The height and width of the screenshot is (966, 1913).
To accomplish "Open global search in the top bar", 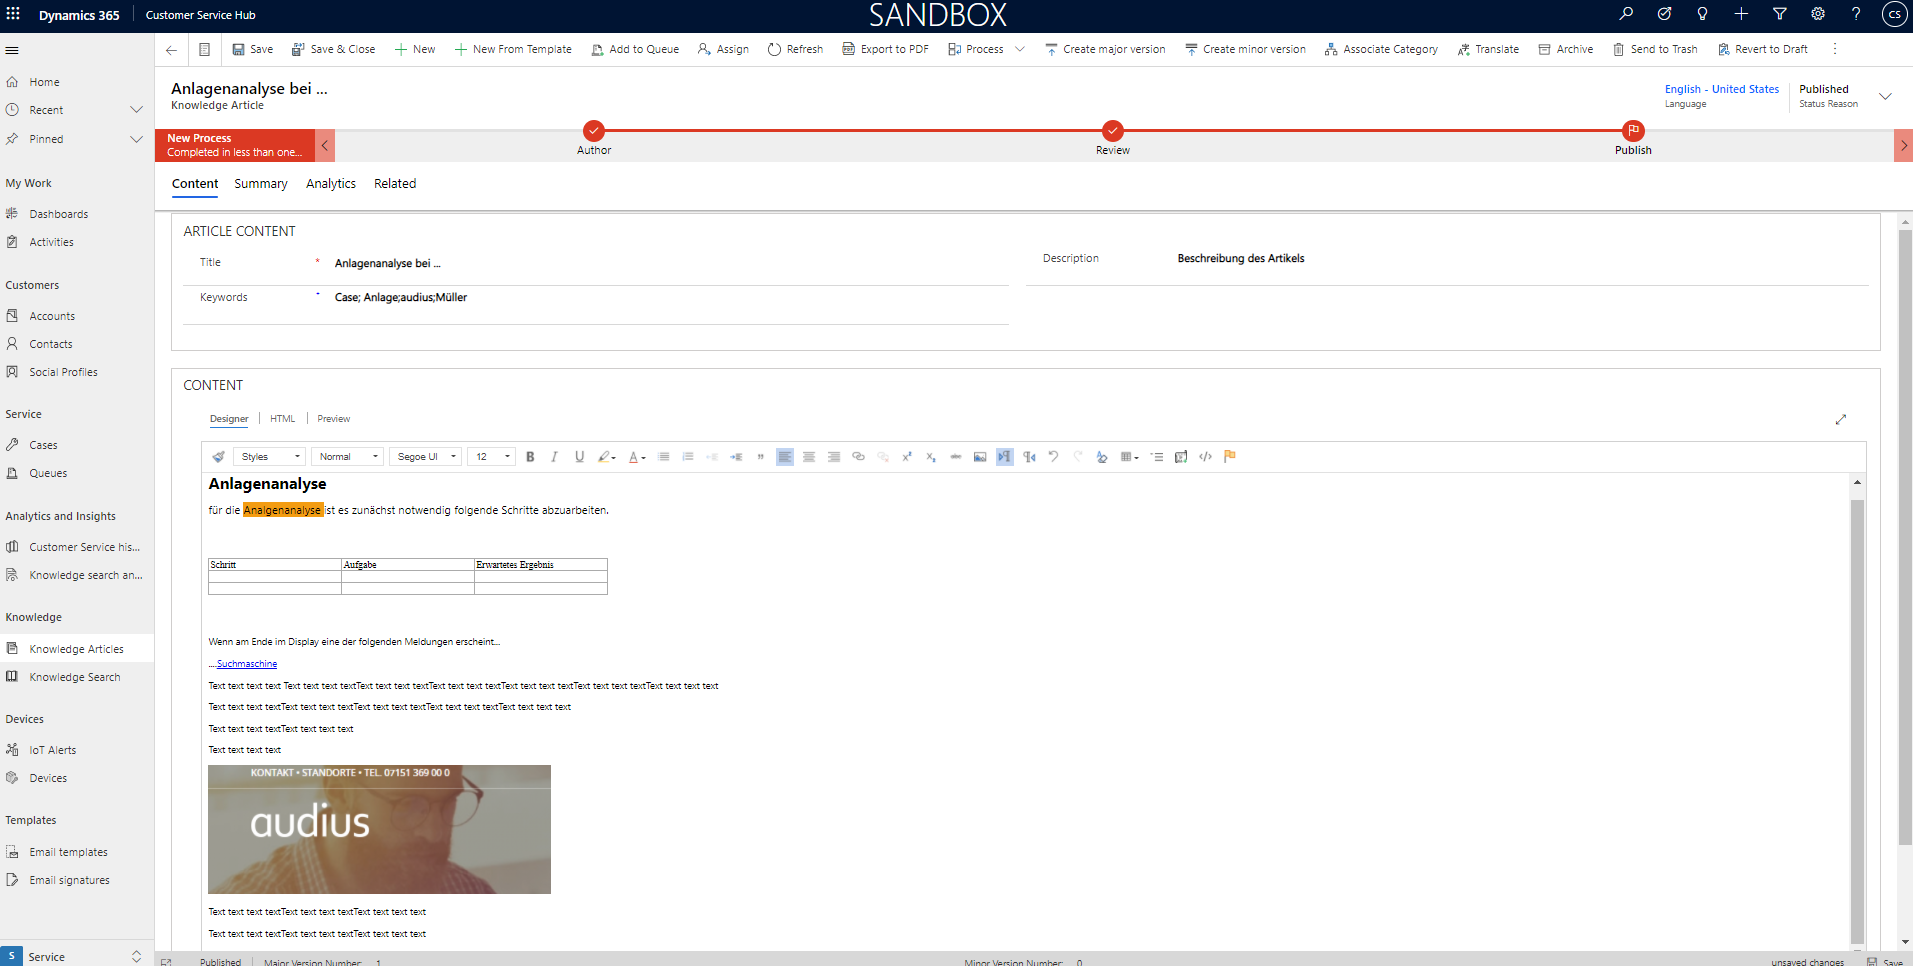I will pos(1626,14).
